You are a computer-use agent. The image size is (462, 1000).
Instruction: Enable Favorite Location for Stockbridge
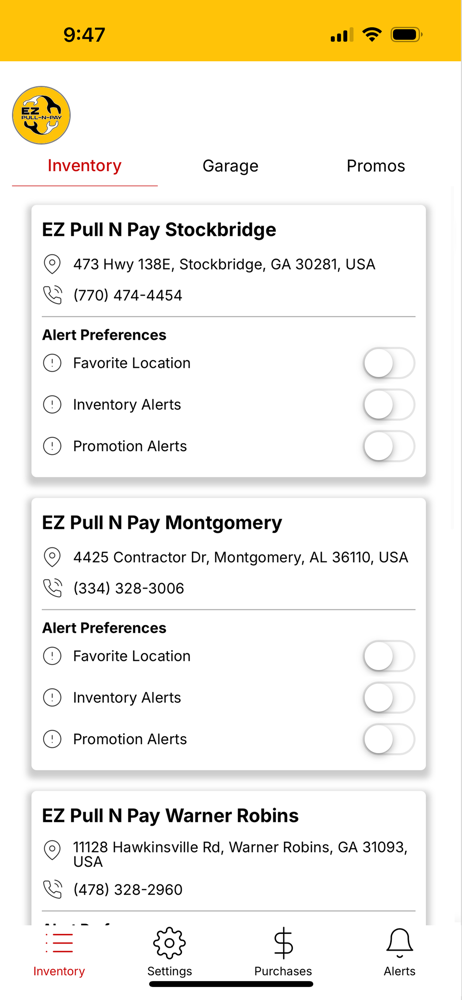click(x=389, y=363)
